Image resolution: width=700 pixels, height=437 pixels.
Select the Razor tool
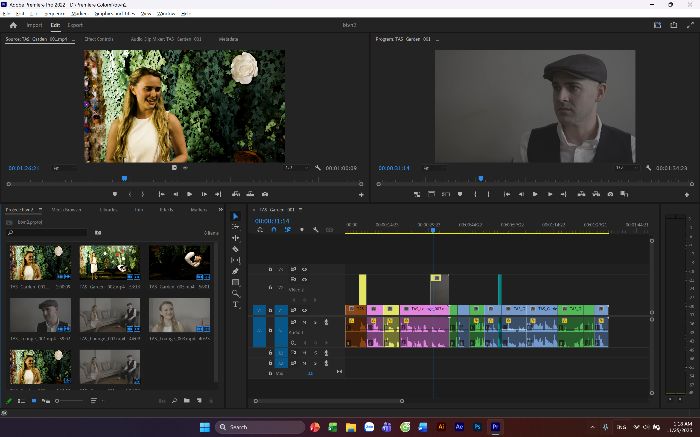235,249
